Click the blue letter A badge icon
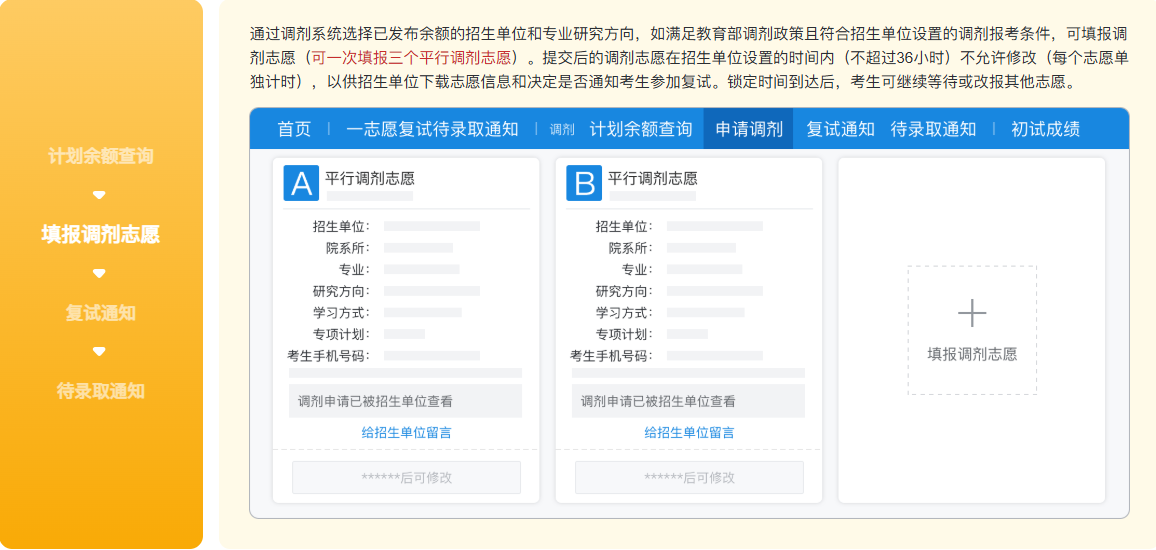This screenshot has height=550, width=1156. (x=301, y=183)
